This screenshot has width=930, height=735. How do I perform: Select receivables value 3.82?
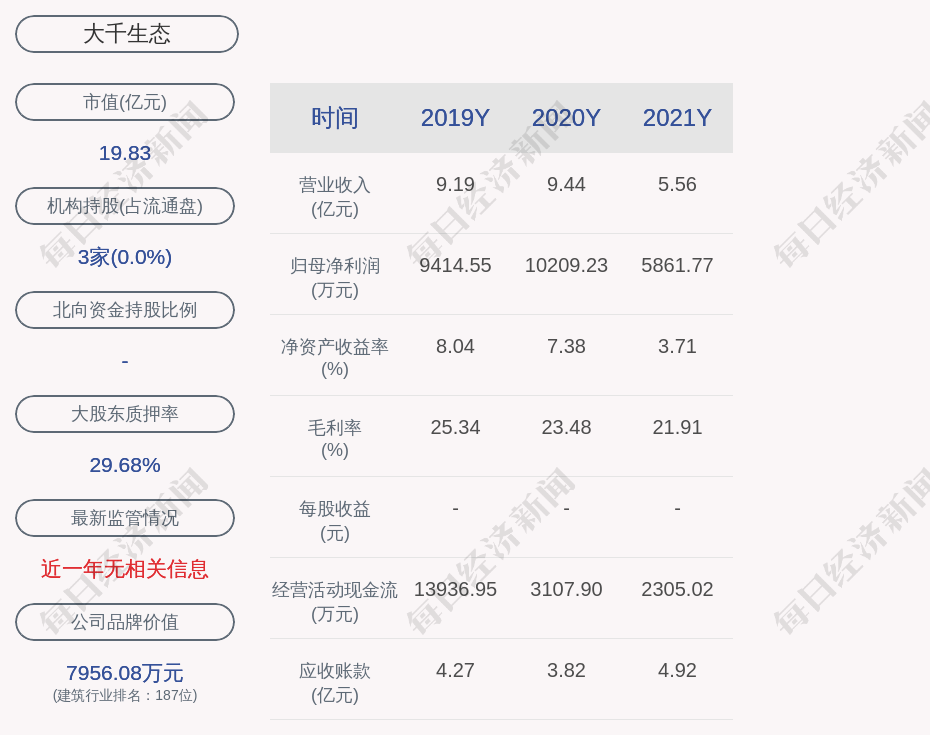(566, 670)
